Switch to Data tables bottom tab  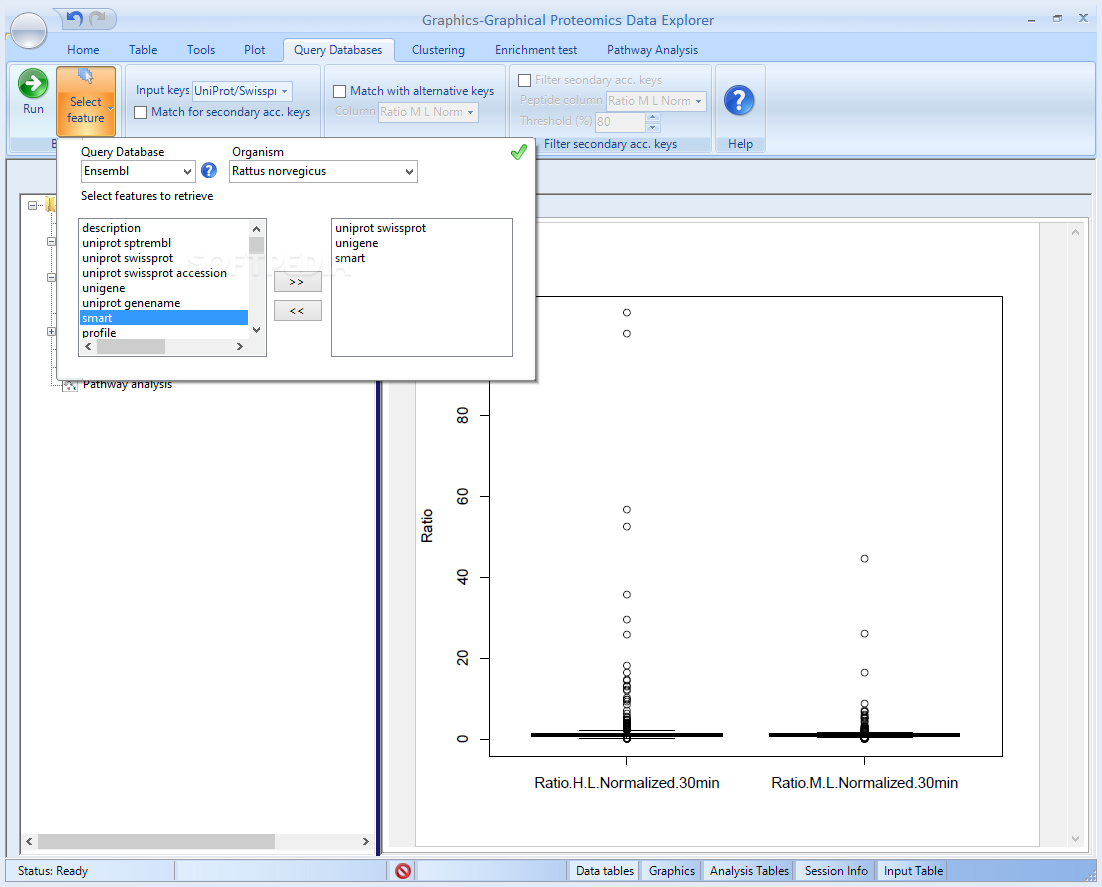[604, 871]
